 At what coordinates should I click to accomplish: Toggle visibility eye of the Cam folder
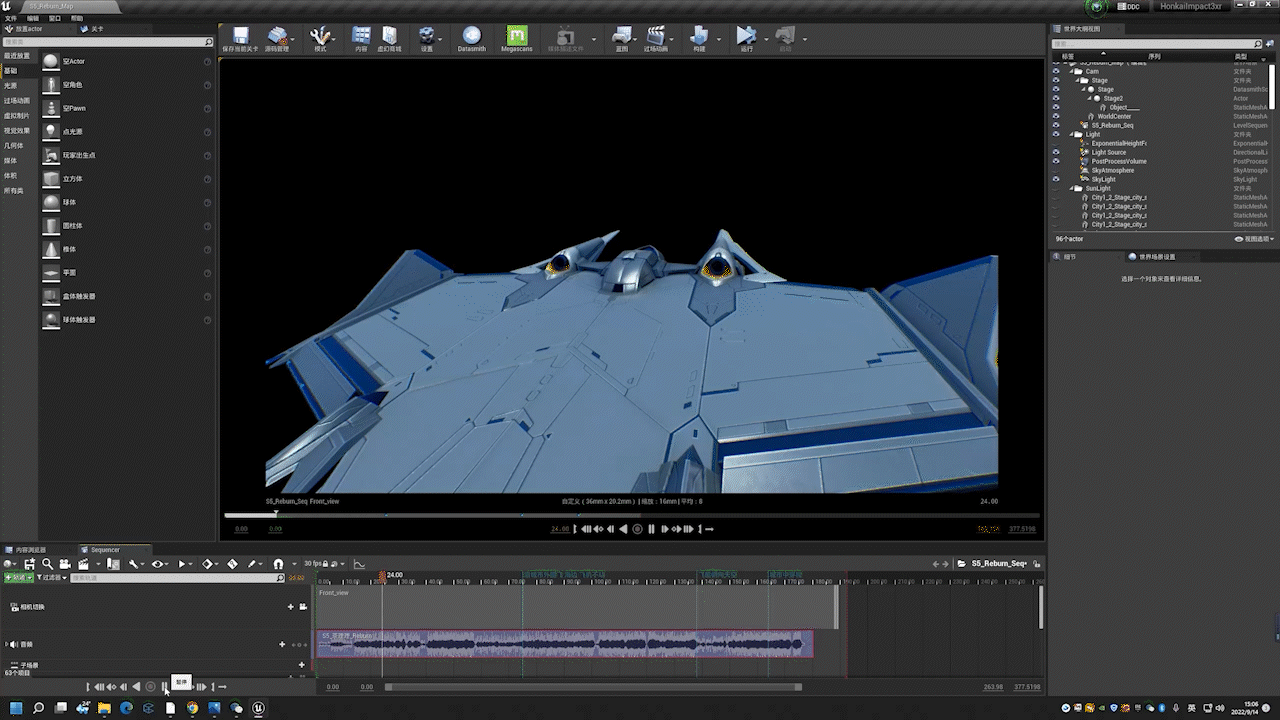click(x=1055, y=72)
